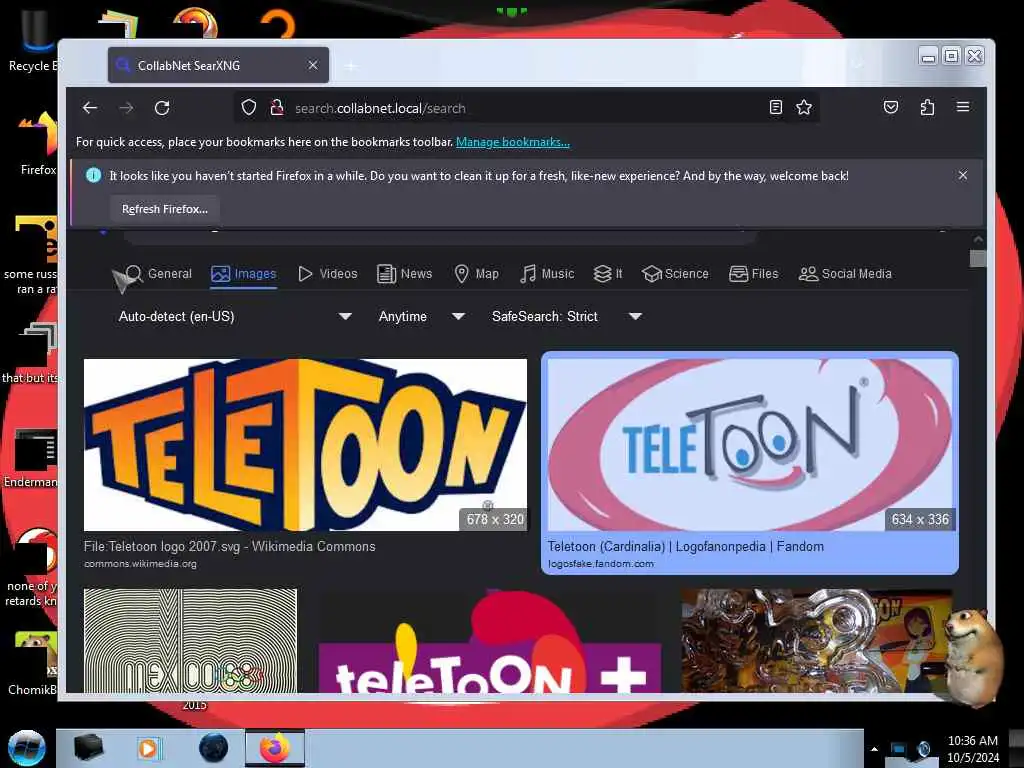1024x768 pixels.
Task: Open the Teletoon 2007 logo image result
Action: pyautogui.click(x=305, y=445)
